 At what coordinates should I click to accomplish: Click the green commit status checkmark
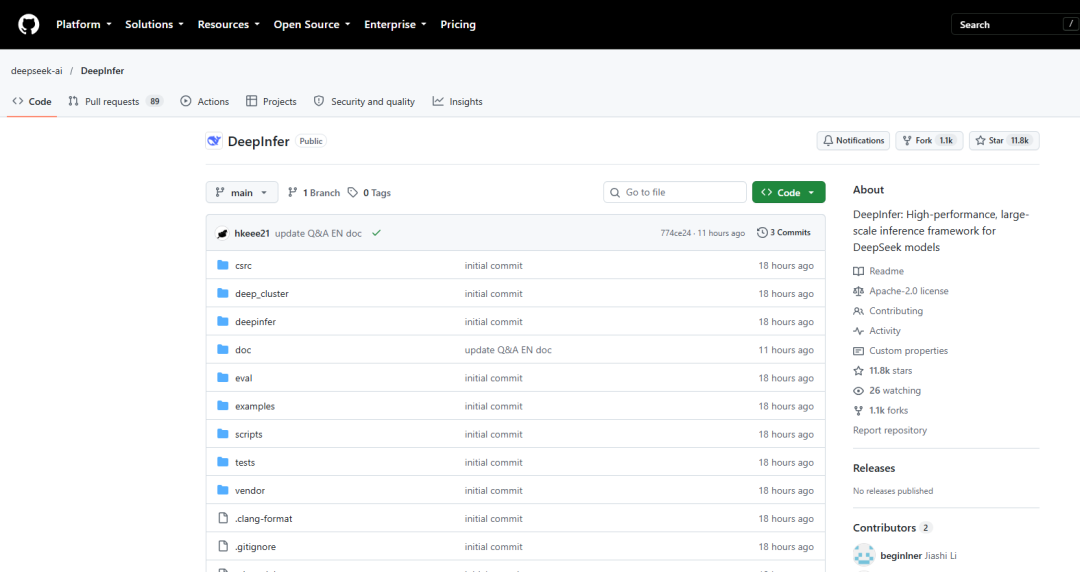[376, 233]
